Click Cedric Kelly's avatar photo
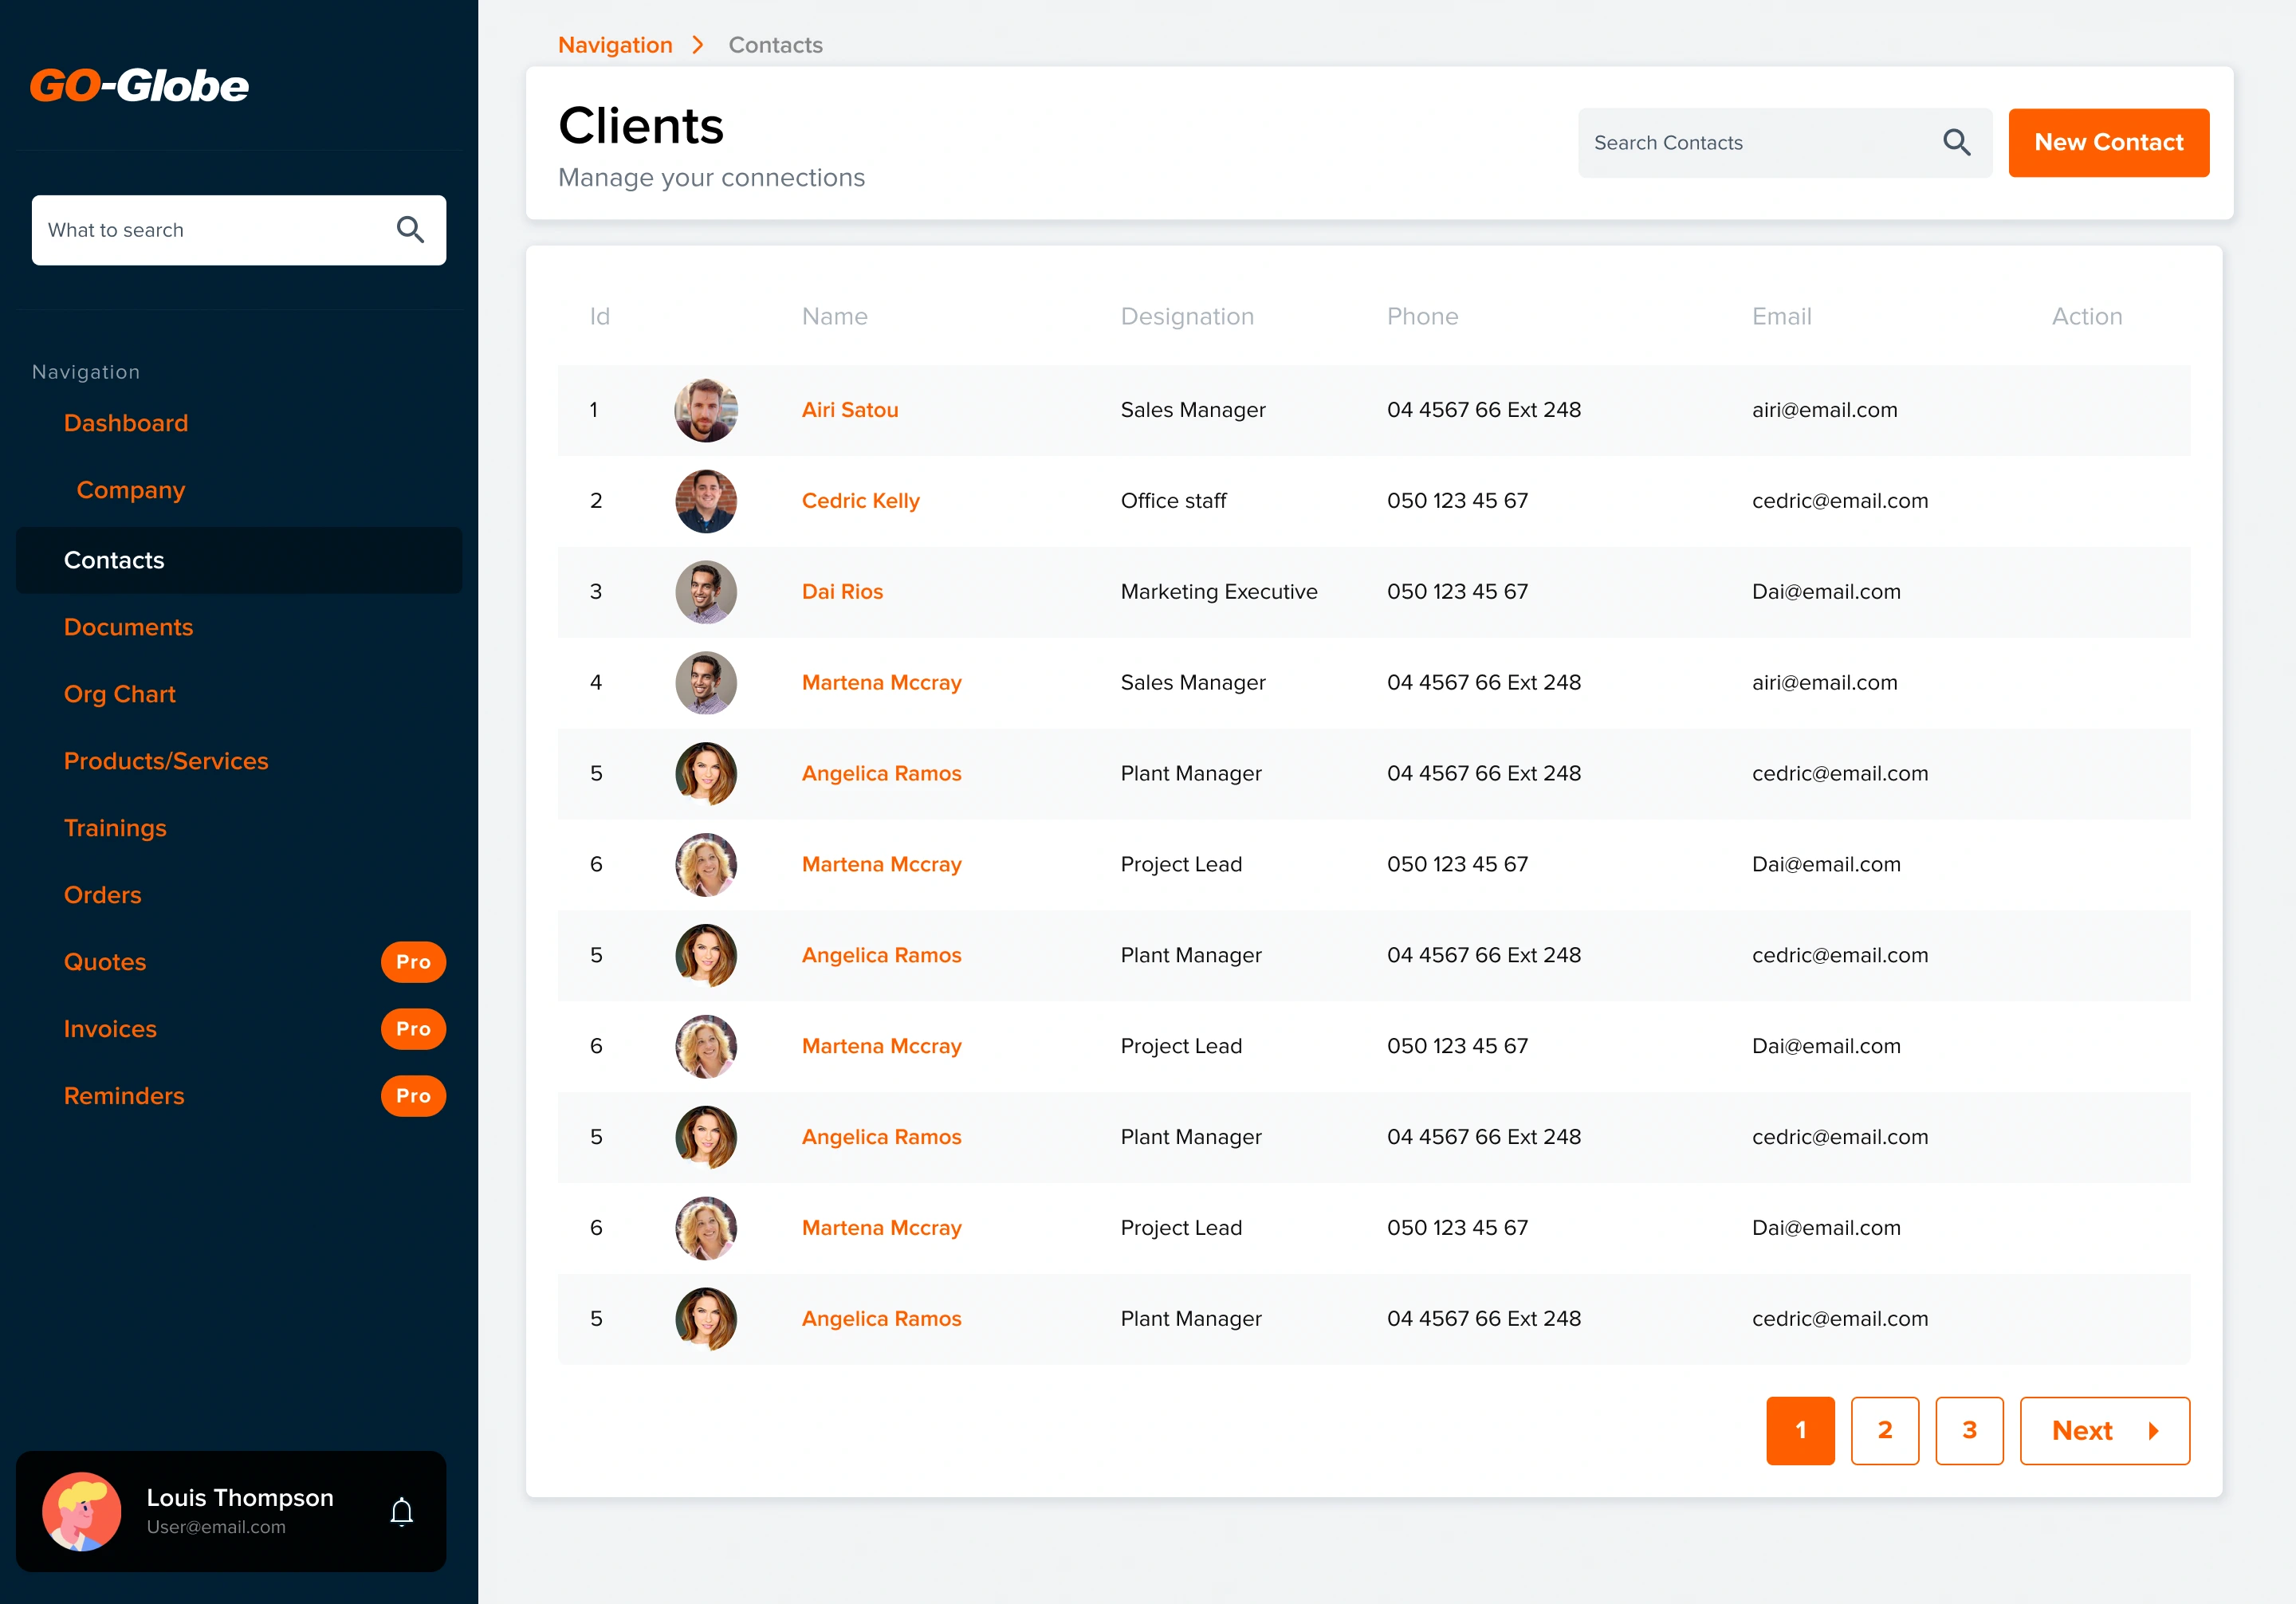Image resolution: width=2296 pixels, height=1604 pixels. (706, 501)
